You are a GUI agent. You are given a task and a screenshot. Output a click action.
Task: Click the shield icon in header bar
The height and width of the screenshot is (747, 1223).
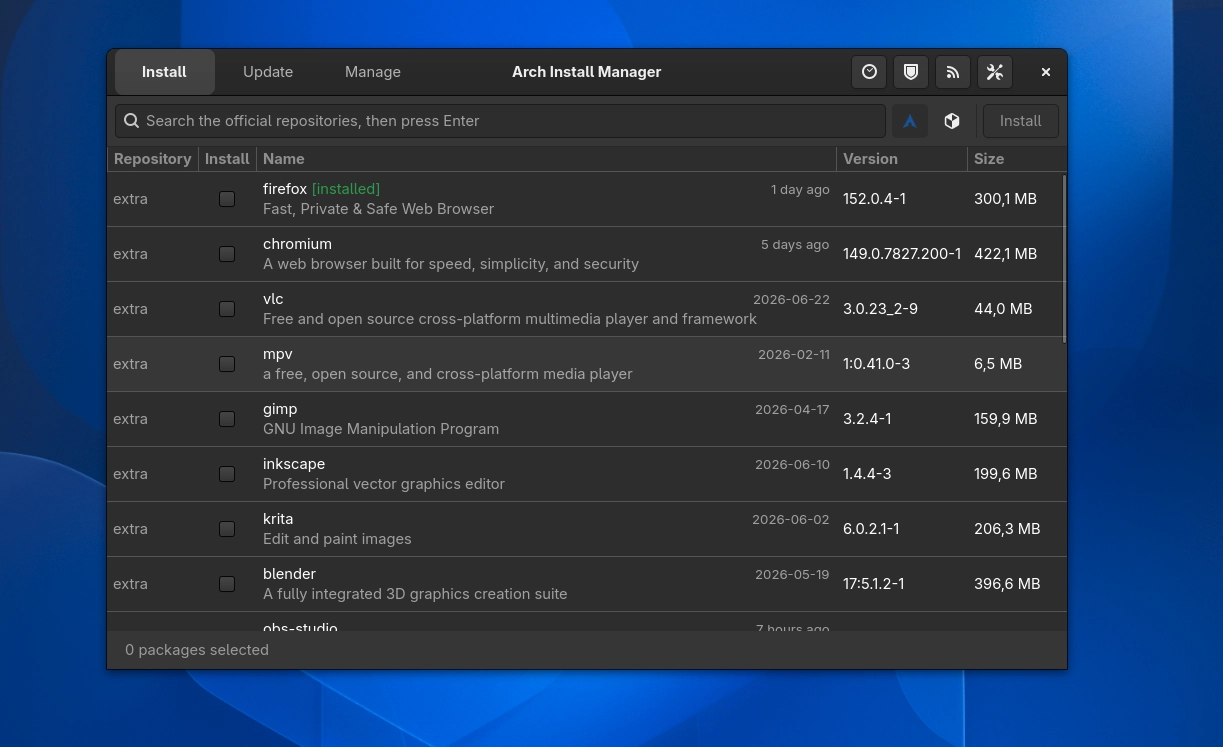[911, 72]
